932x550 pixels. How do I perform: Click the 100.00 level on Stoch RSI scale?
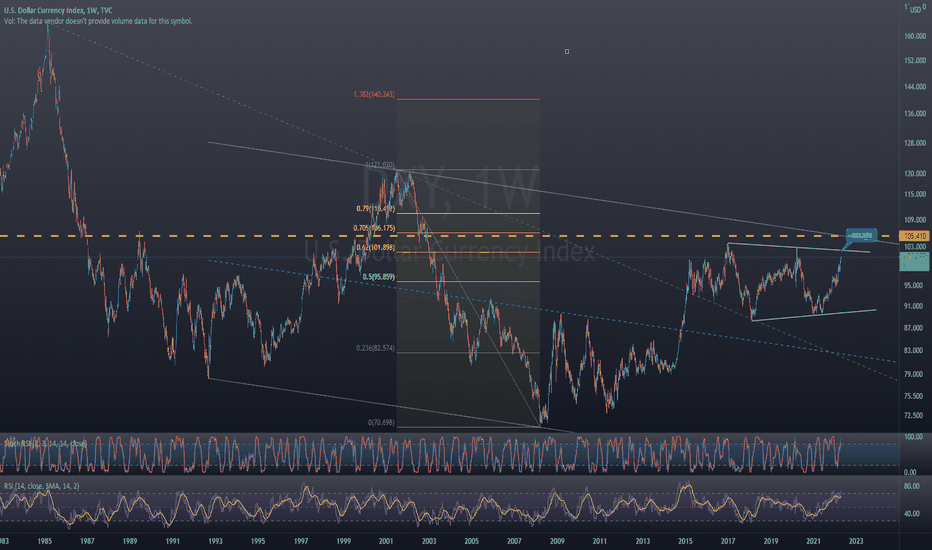[914, 437]
